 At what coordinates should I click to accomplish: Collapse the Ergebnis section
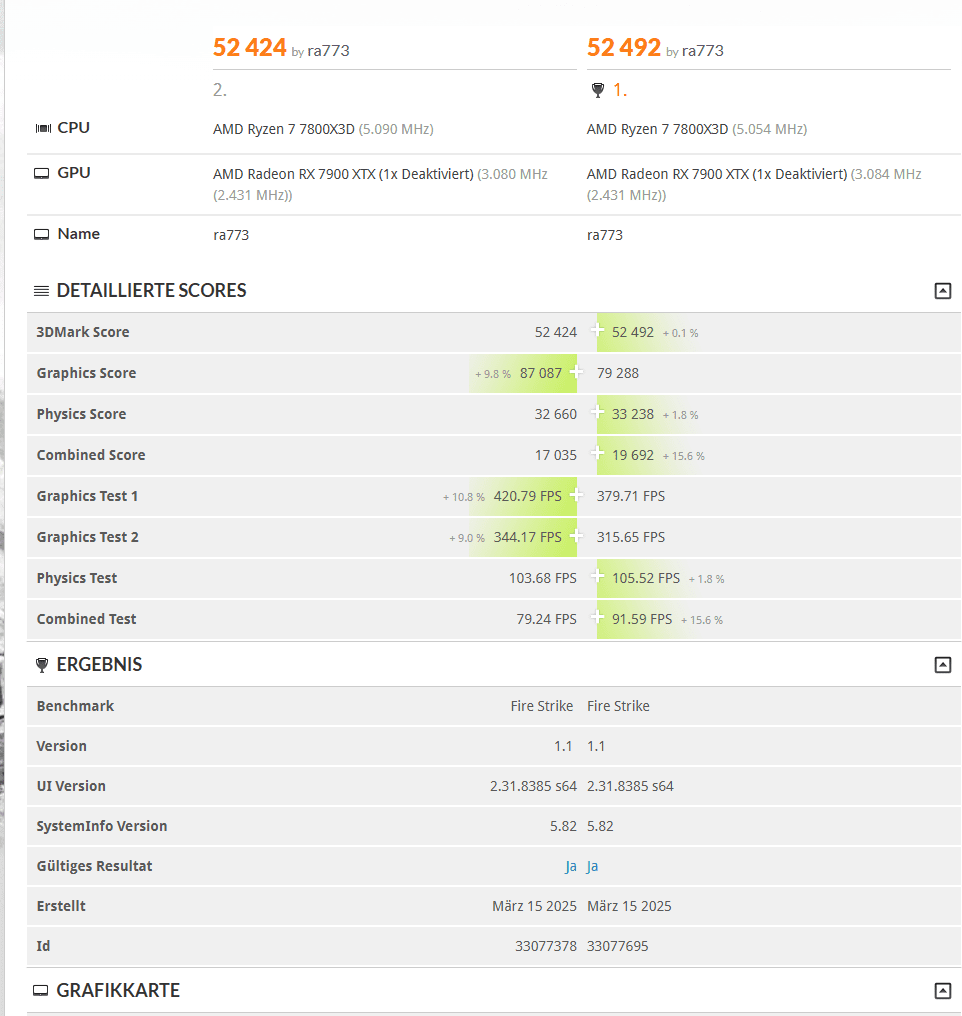(943, 665)
